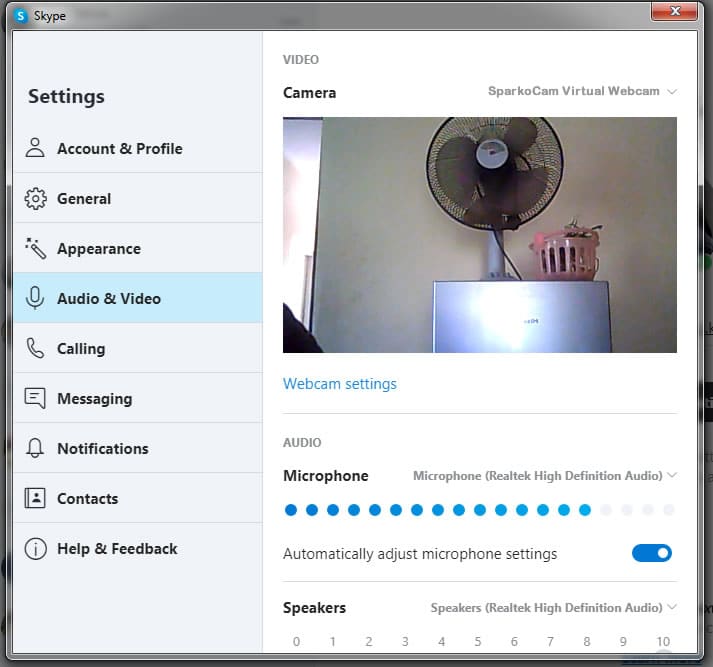Open the General settings section
Viewport: 713px width, 667px height.
point(138,198)
